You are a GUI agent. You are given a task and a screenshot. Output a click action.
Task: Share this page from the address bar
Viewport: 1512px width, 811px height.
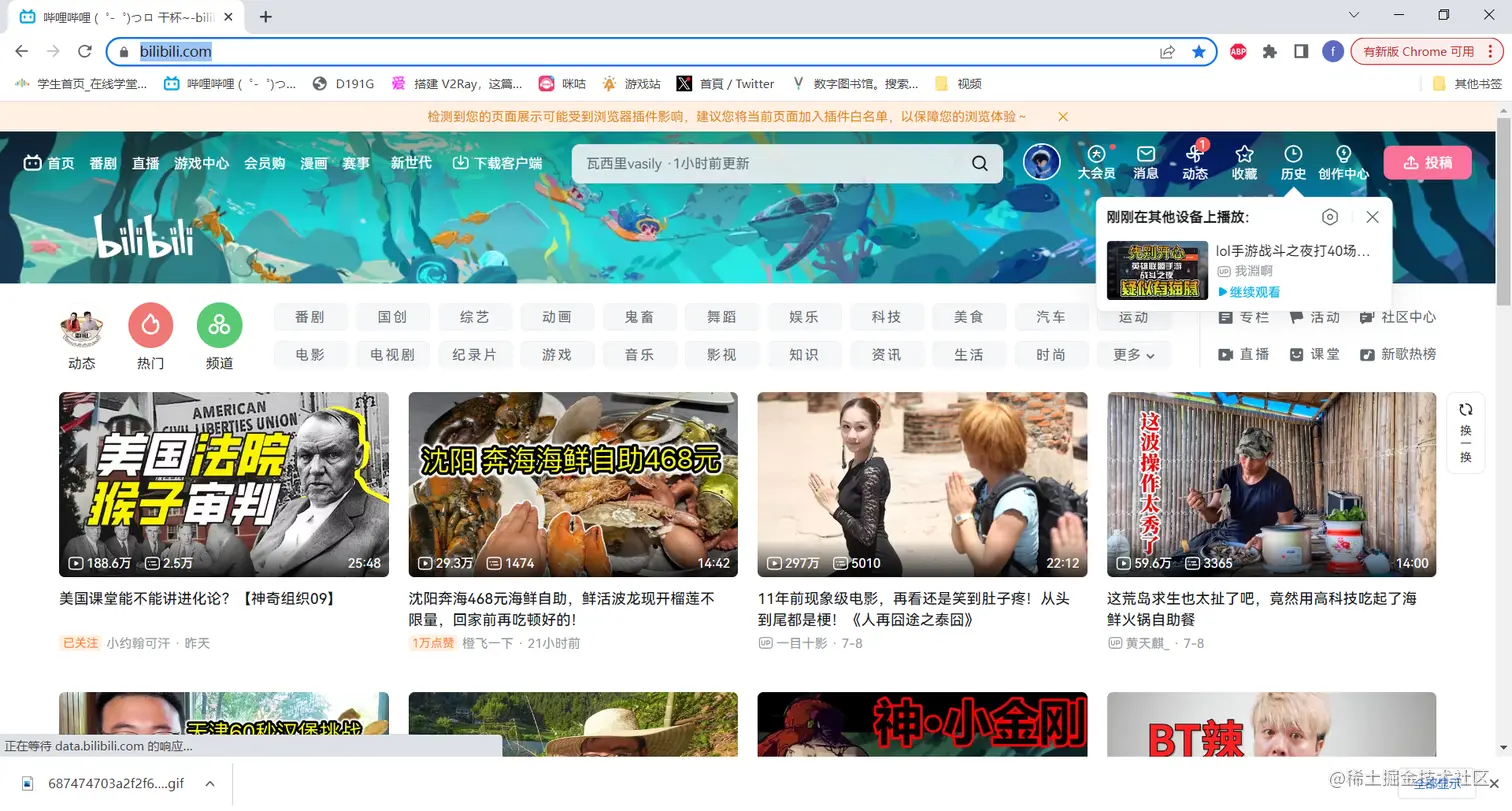pyautogui.click(x=1167, y=52)
